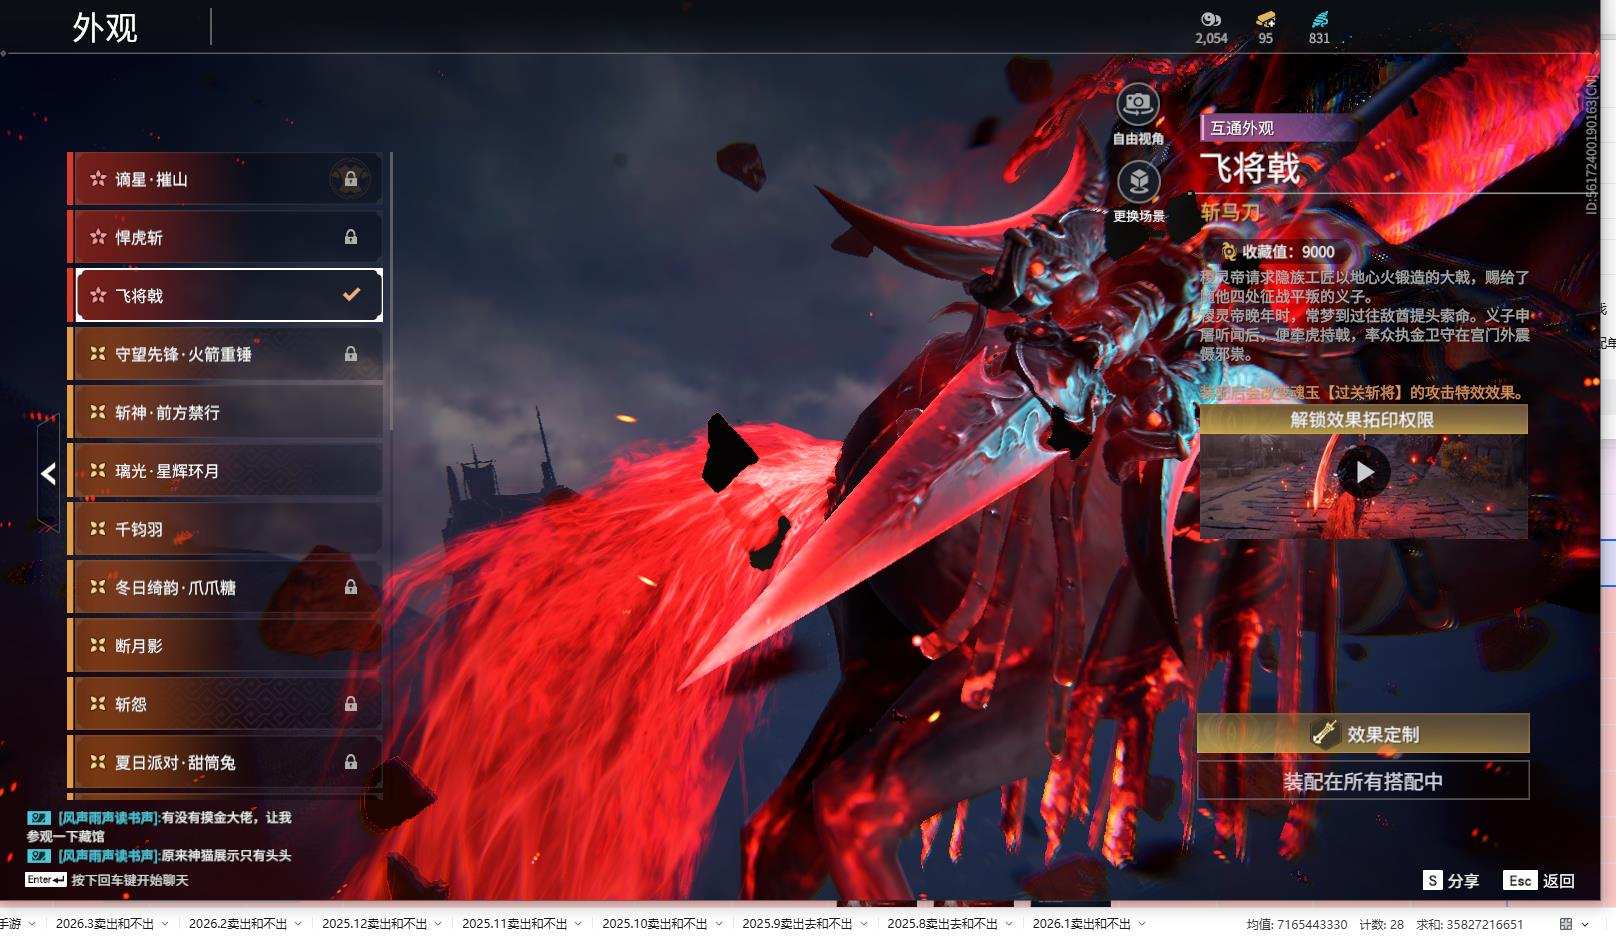1616x939 pixels.
Task: Click the weapon skin list scrollbar
Action: (390, 291)
